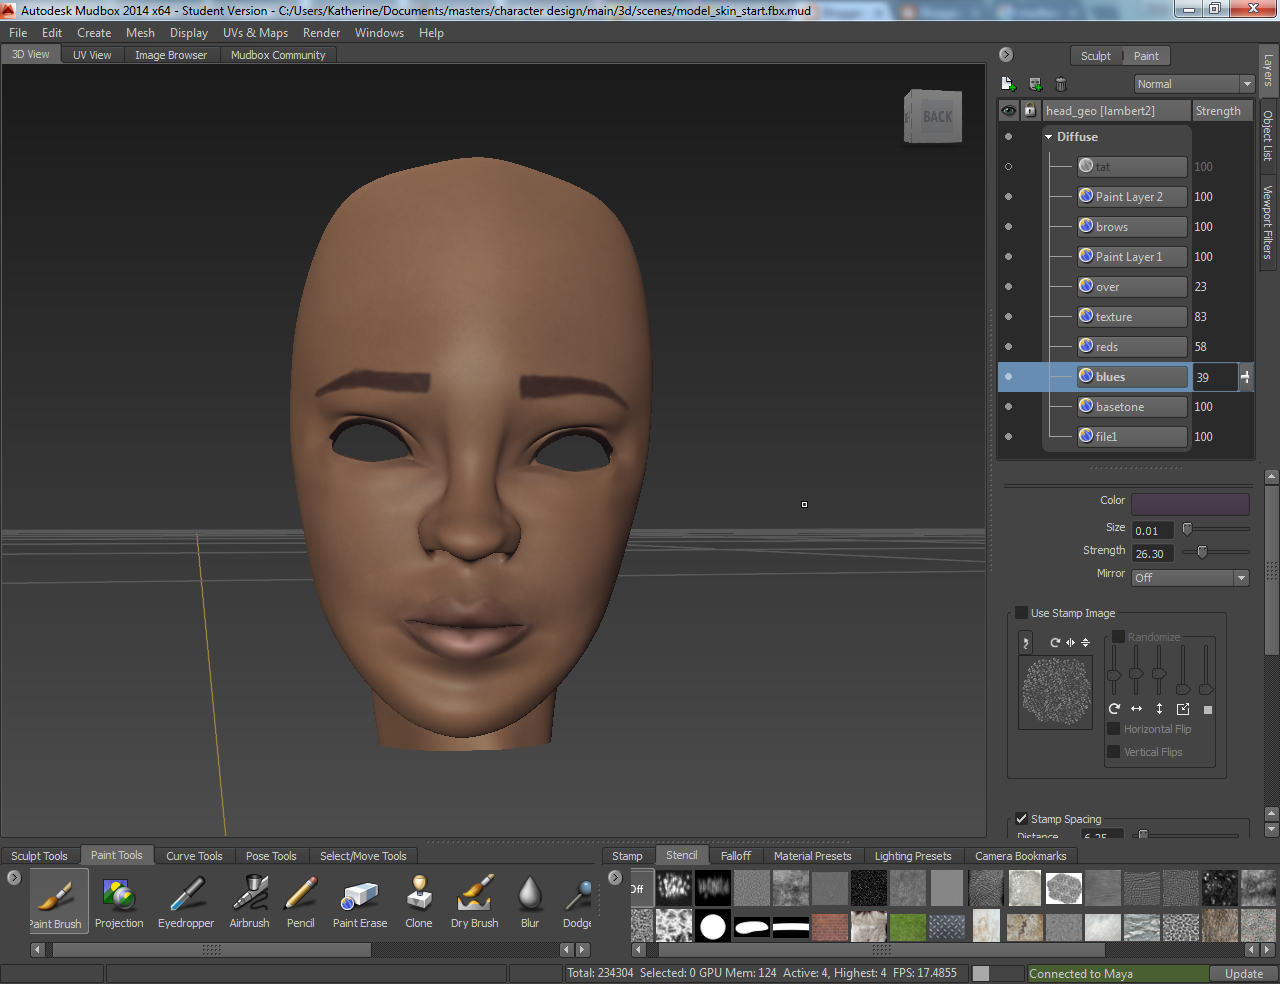Select the Clone tool
1280x984 pixels.
click(x=419, y=900)
